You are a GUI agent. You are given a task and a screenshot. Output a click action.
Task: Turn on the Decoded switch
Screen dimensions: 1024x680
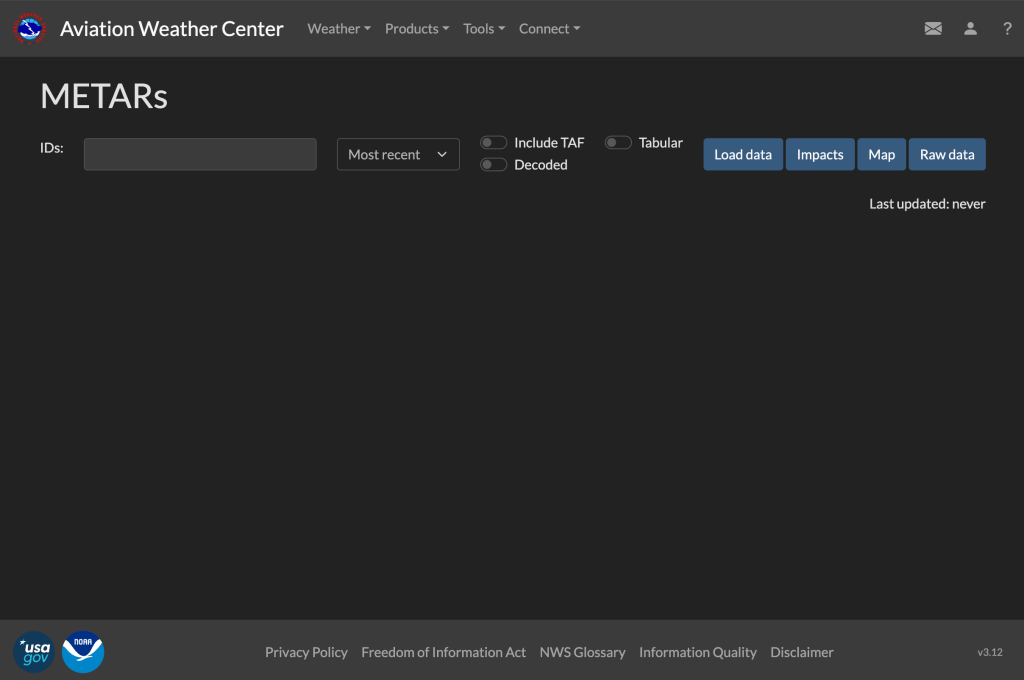494,165
